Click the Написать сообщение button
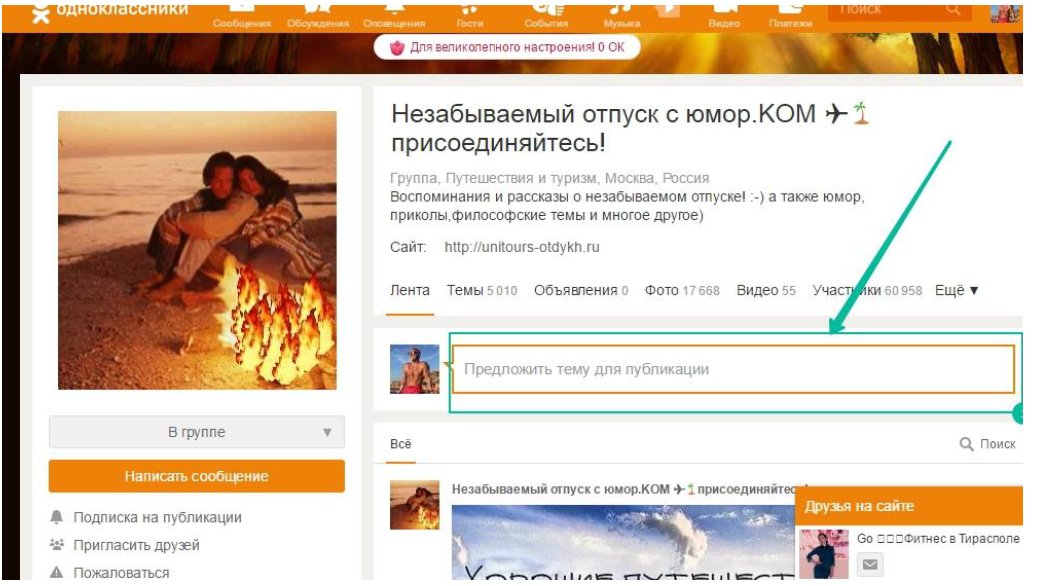The image size is (1037, 586). pos(196,476)
